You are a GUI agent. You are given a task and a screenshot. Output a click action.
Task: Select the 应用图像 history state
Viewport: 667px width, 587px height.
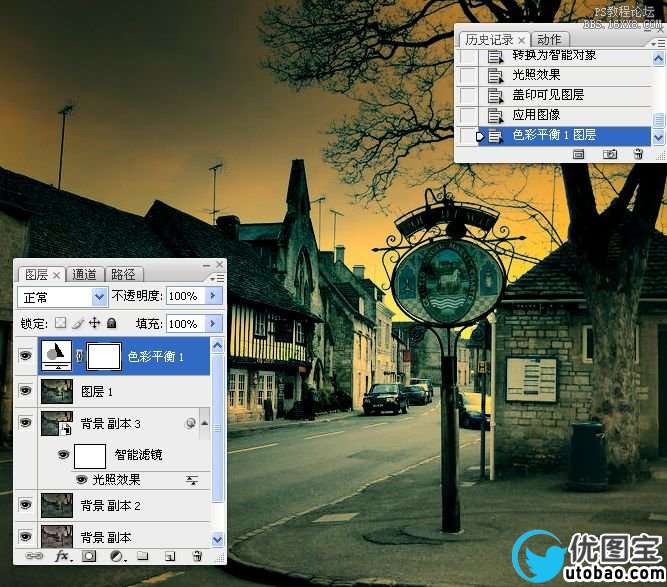[536, 115]
